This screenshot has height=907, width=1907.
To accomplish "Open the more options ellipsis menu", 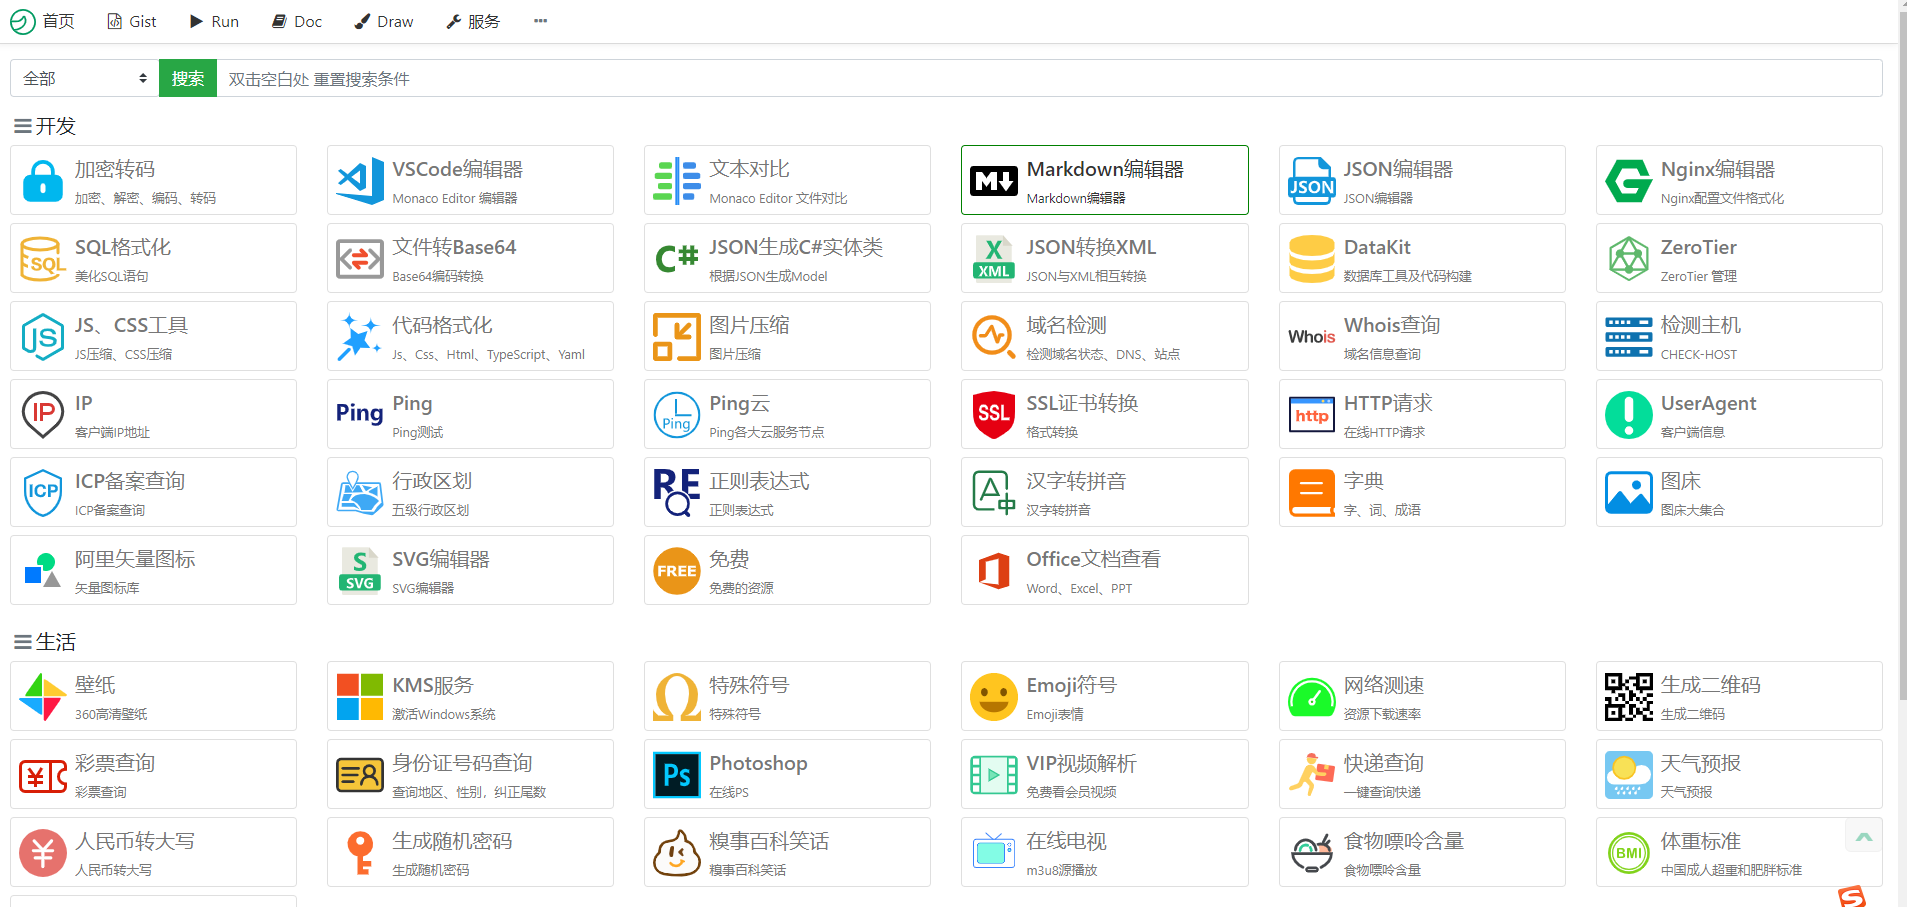I will click(x=540, y=21).
